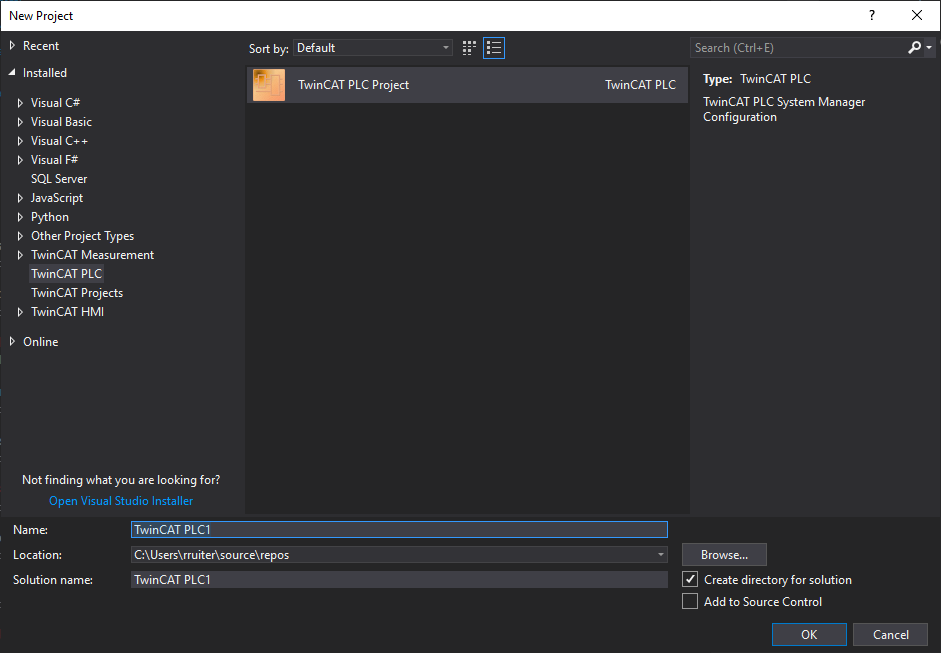Screen dimensions: 941x653
Task: Expand the Visual C# node
Action: pyautogui.click(x=20, y=103)
